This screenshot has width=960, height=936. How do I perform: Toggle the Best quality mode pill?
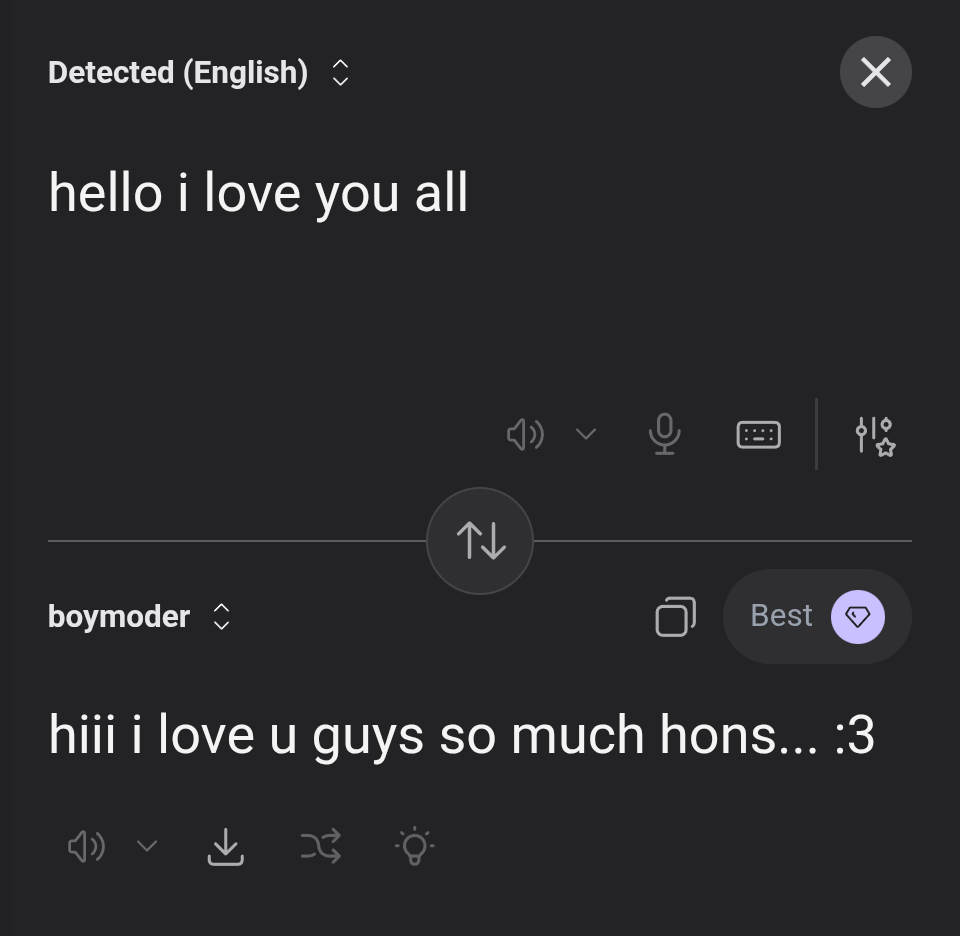coord(817,616)
